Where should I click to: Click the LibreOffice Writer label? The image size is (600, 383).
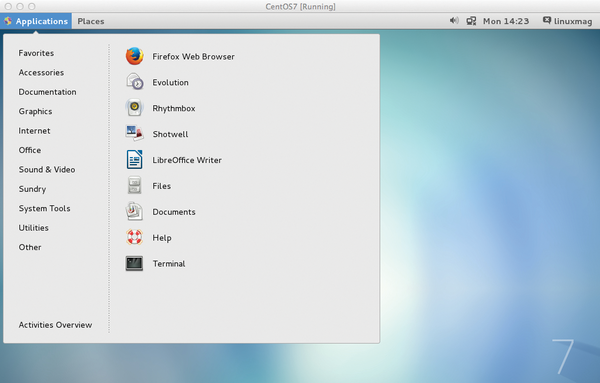(x=187, y=160)
